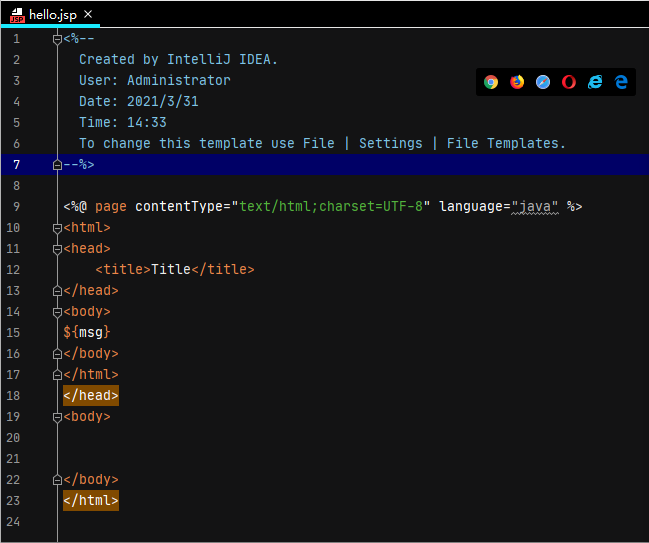Viewport: 649px width, 543px height.
Task: Click the "language" attribute name
Action: 471,207
